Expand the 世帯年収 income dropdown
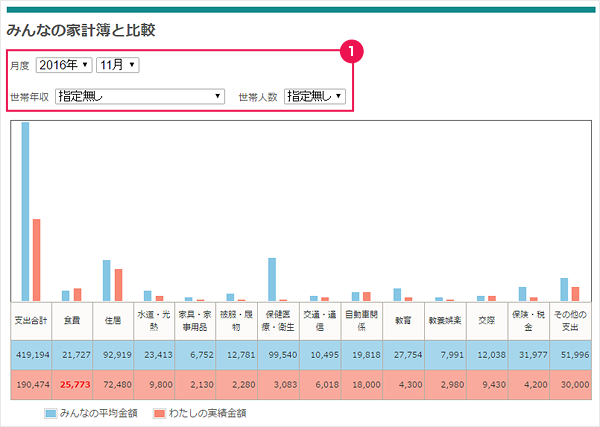Screen dimensions: 600x427 140,97
